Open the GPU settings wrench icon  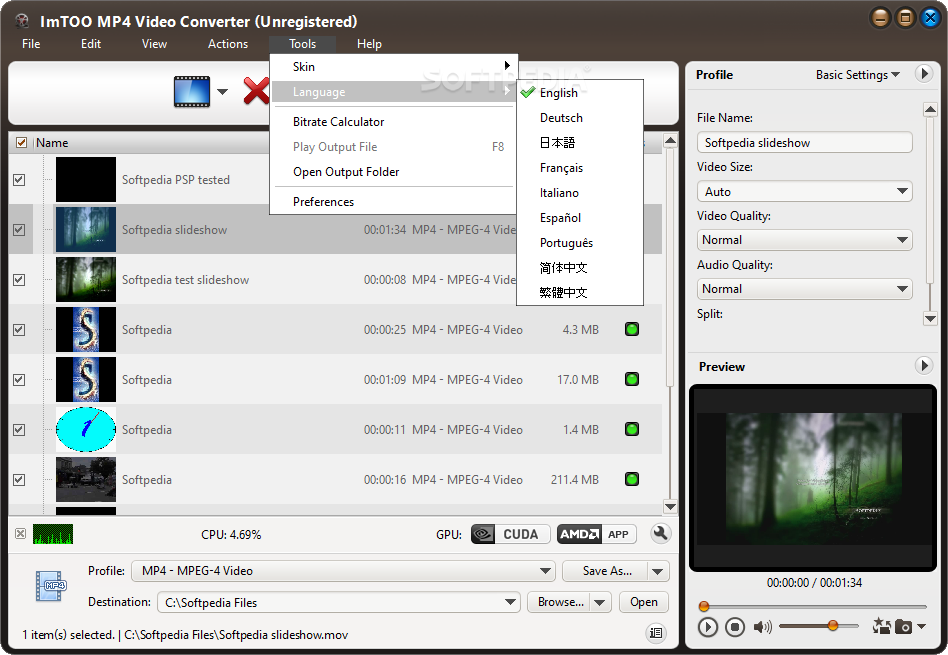(x=660, y=533)
